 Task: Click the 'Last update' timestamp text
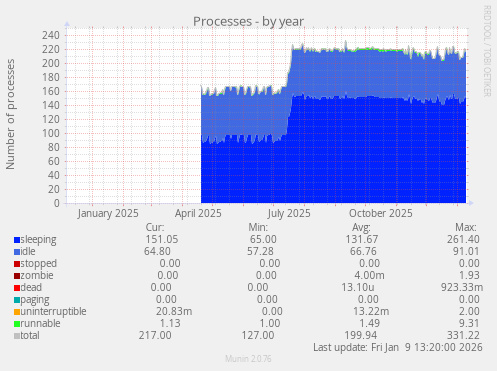point(398,347)
